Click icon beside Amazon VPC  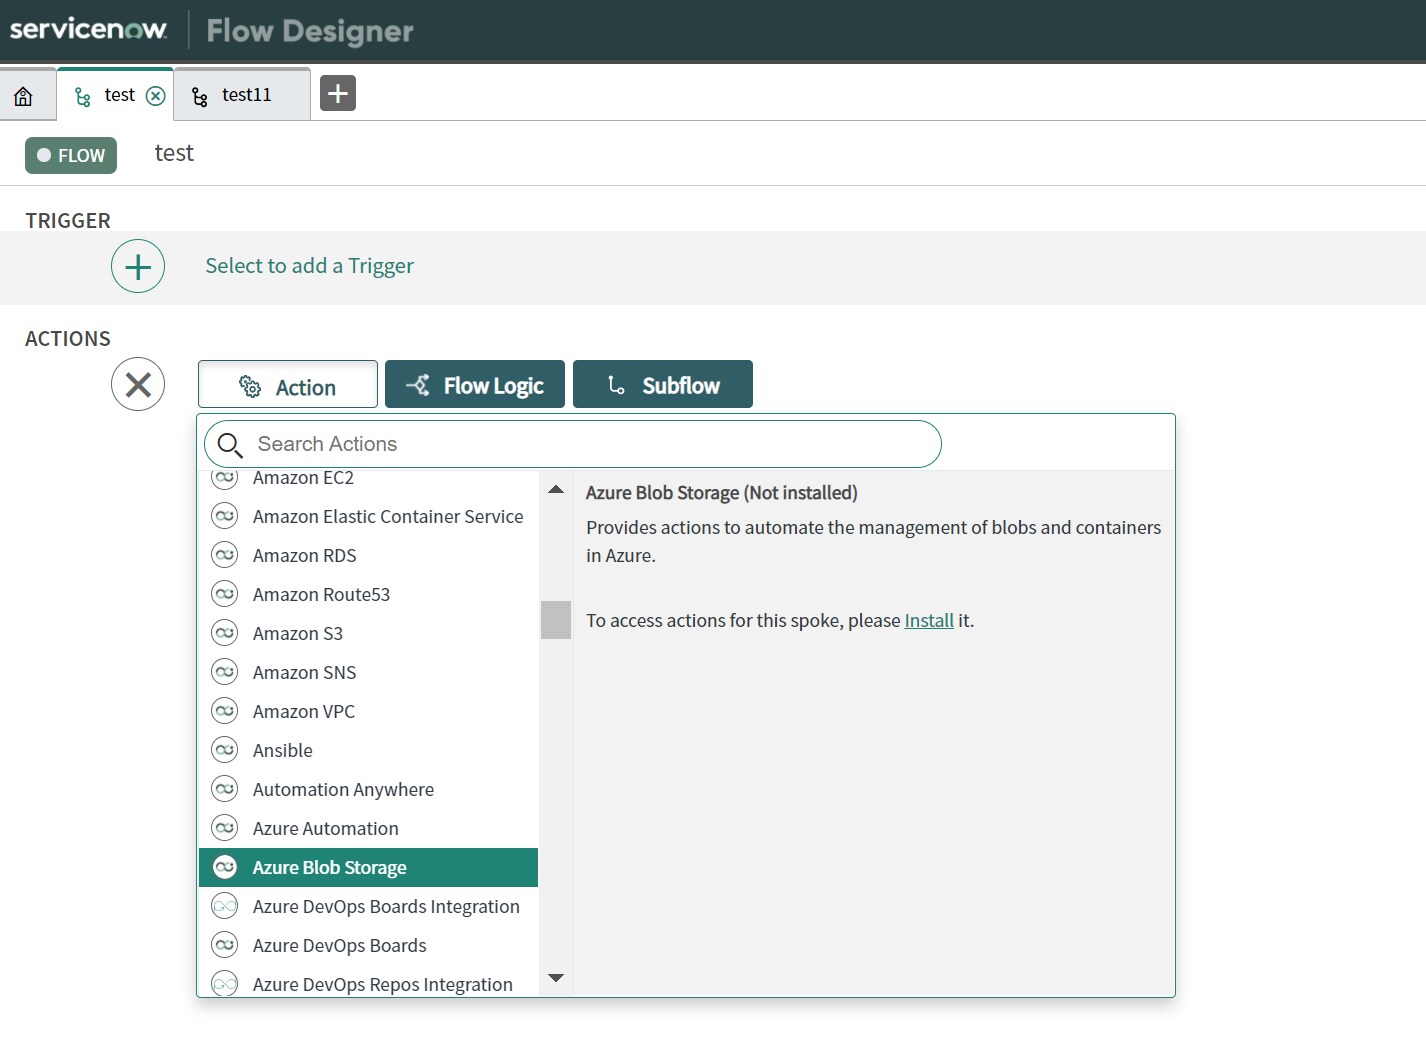coord(225,711)
